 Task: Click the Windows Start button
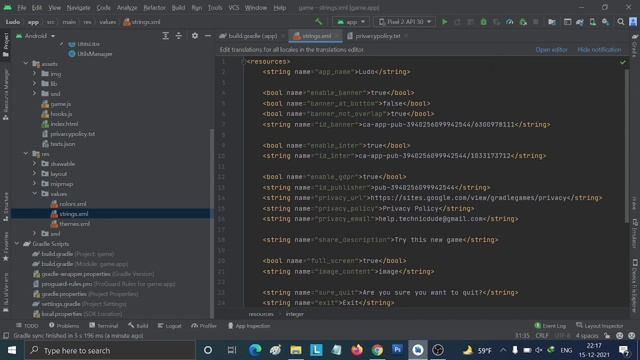[12, 350]
